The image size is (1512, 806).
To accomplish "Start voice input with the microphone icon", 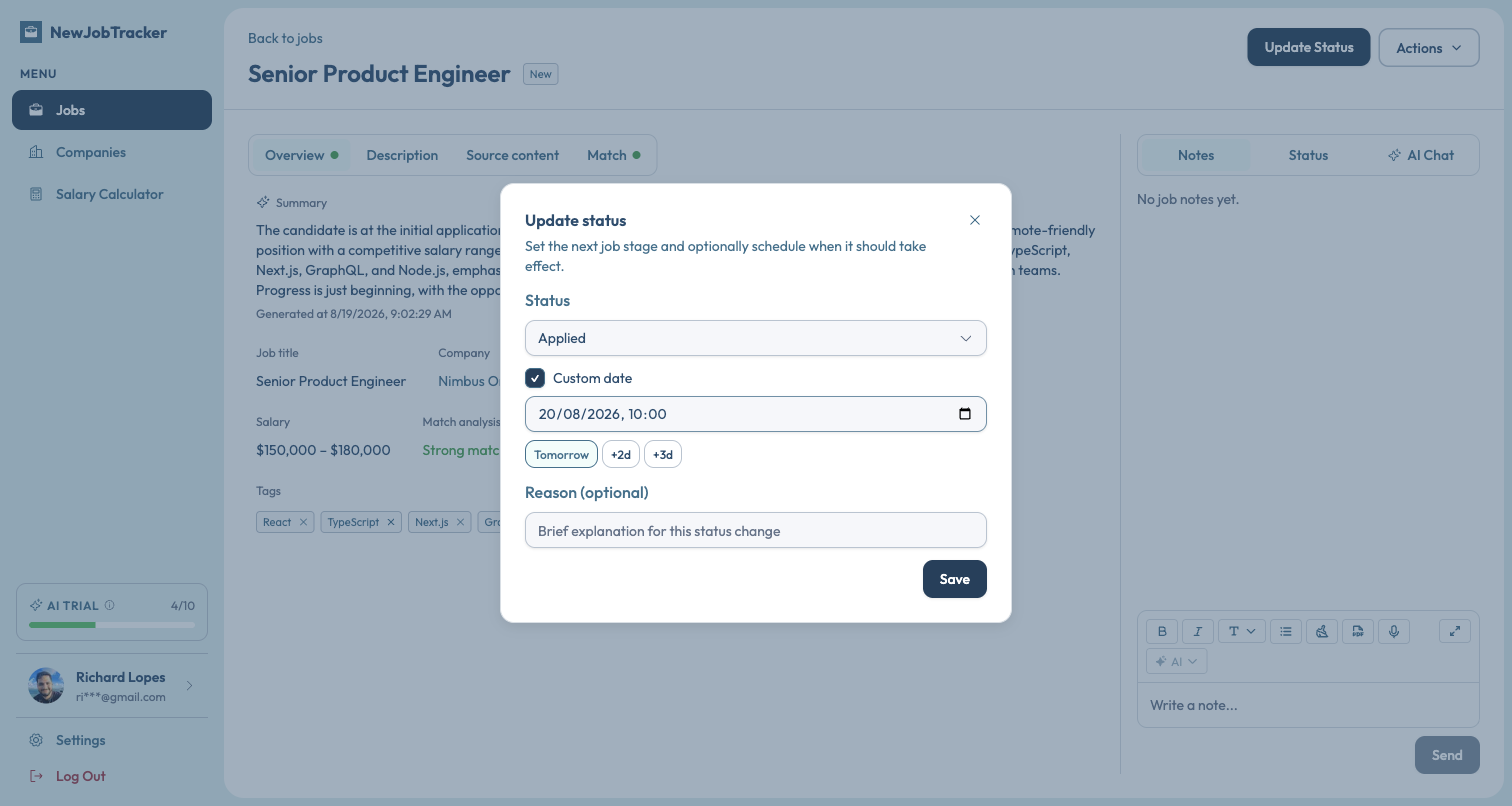I will 1394,631.
